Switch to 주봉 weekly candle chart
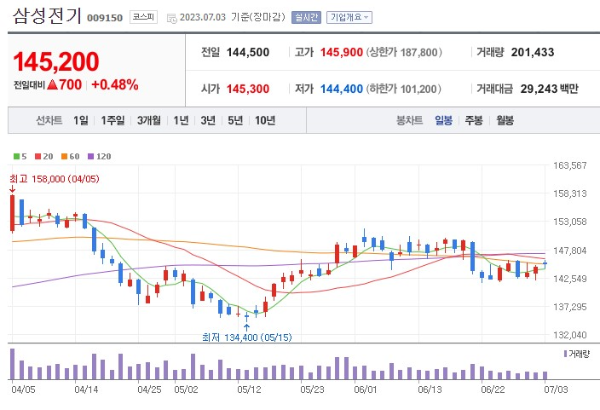The image size is (600, 410). pyautogui.click(x=474, y=121)
